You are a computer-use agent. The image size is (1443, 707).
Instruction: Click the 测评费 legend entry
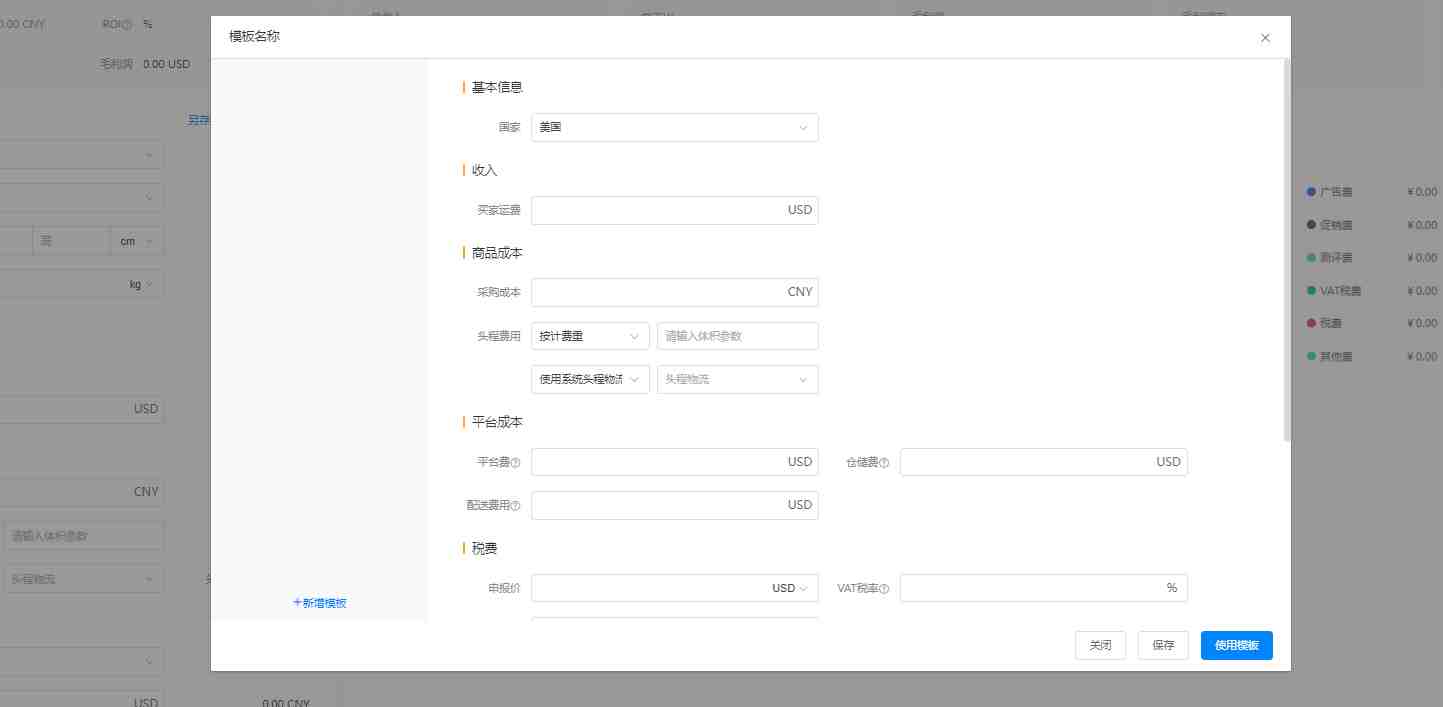pyautogui.click(x=1329, y=257)
